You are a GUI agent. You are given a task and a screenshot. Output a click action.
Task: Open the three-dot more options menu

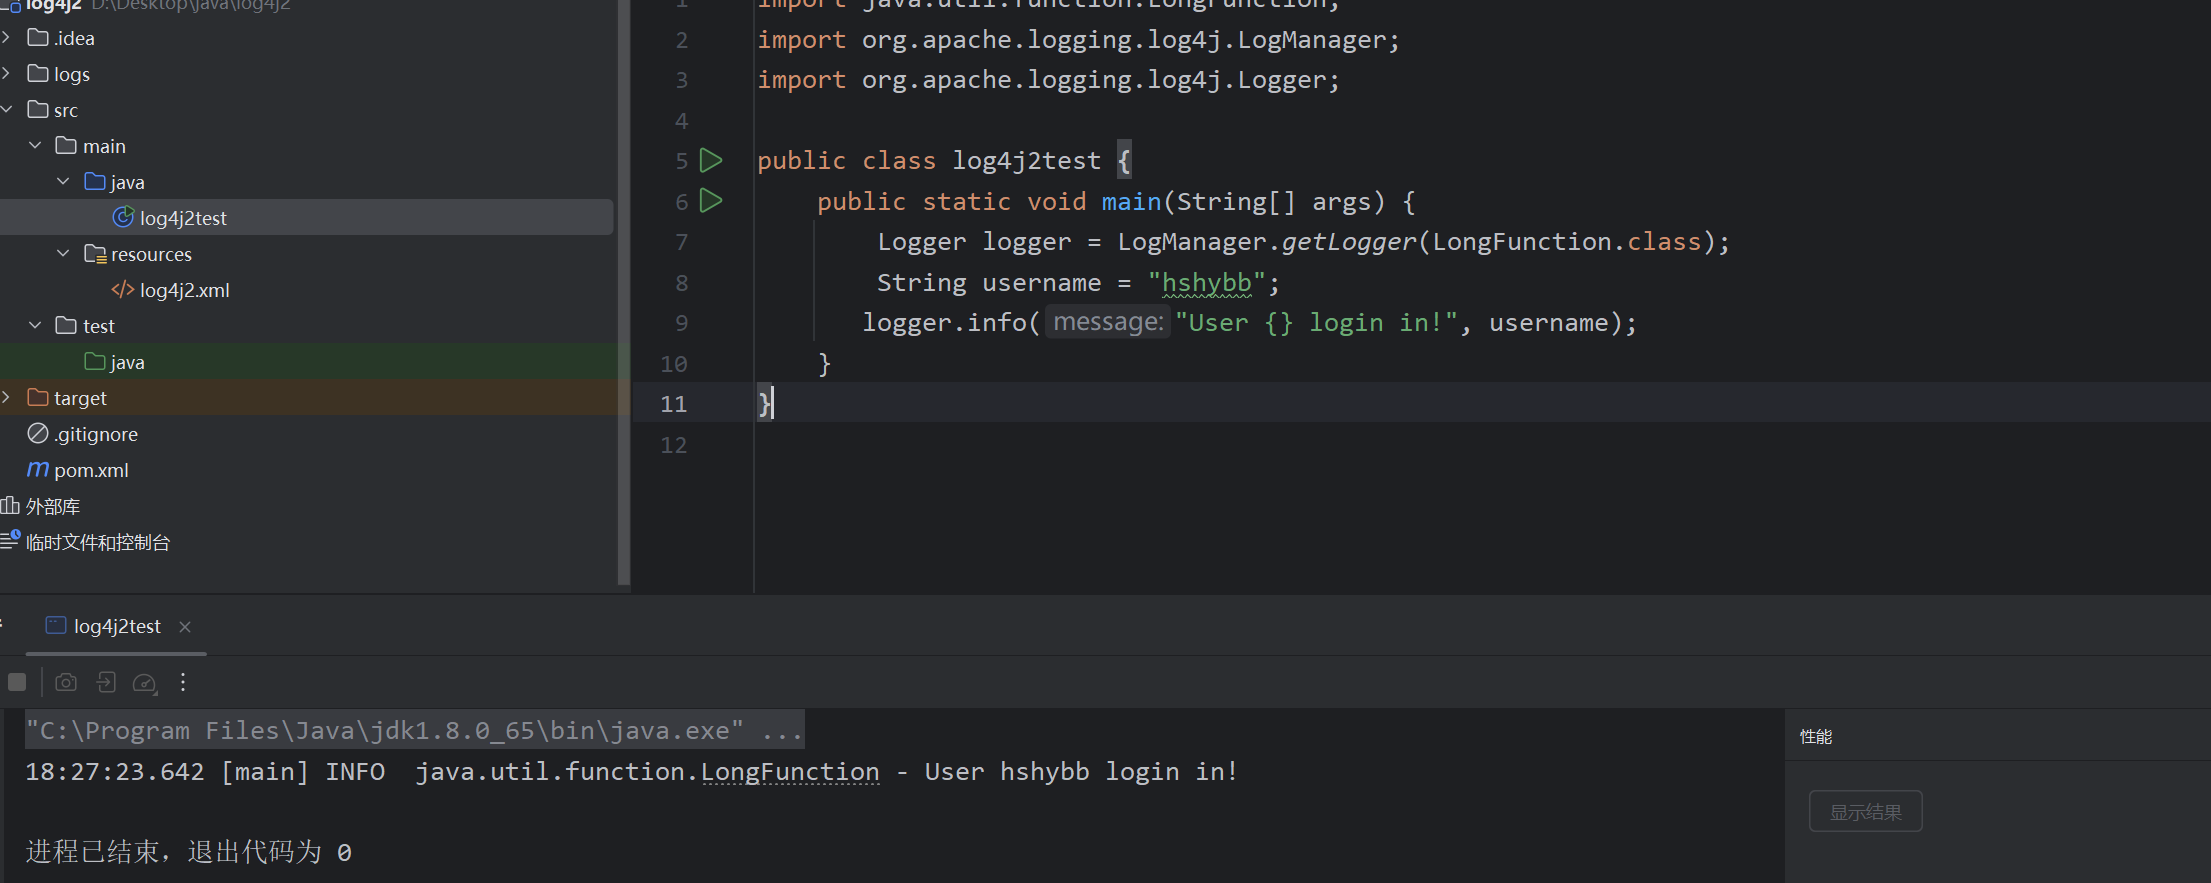pos(183,682)
